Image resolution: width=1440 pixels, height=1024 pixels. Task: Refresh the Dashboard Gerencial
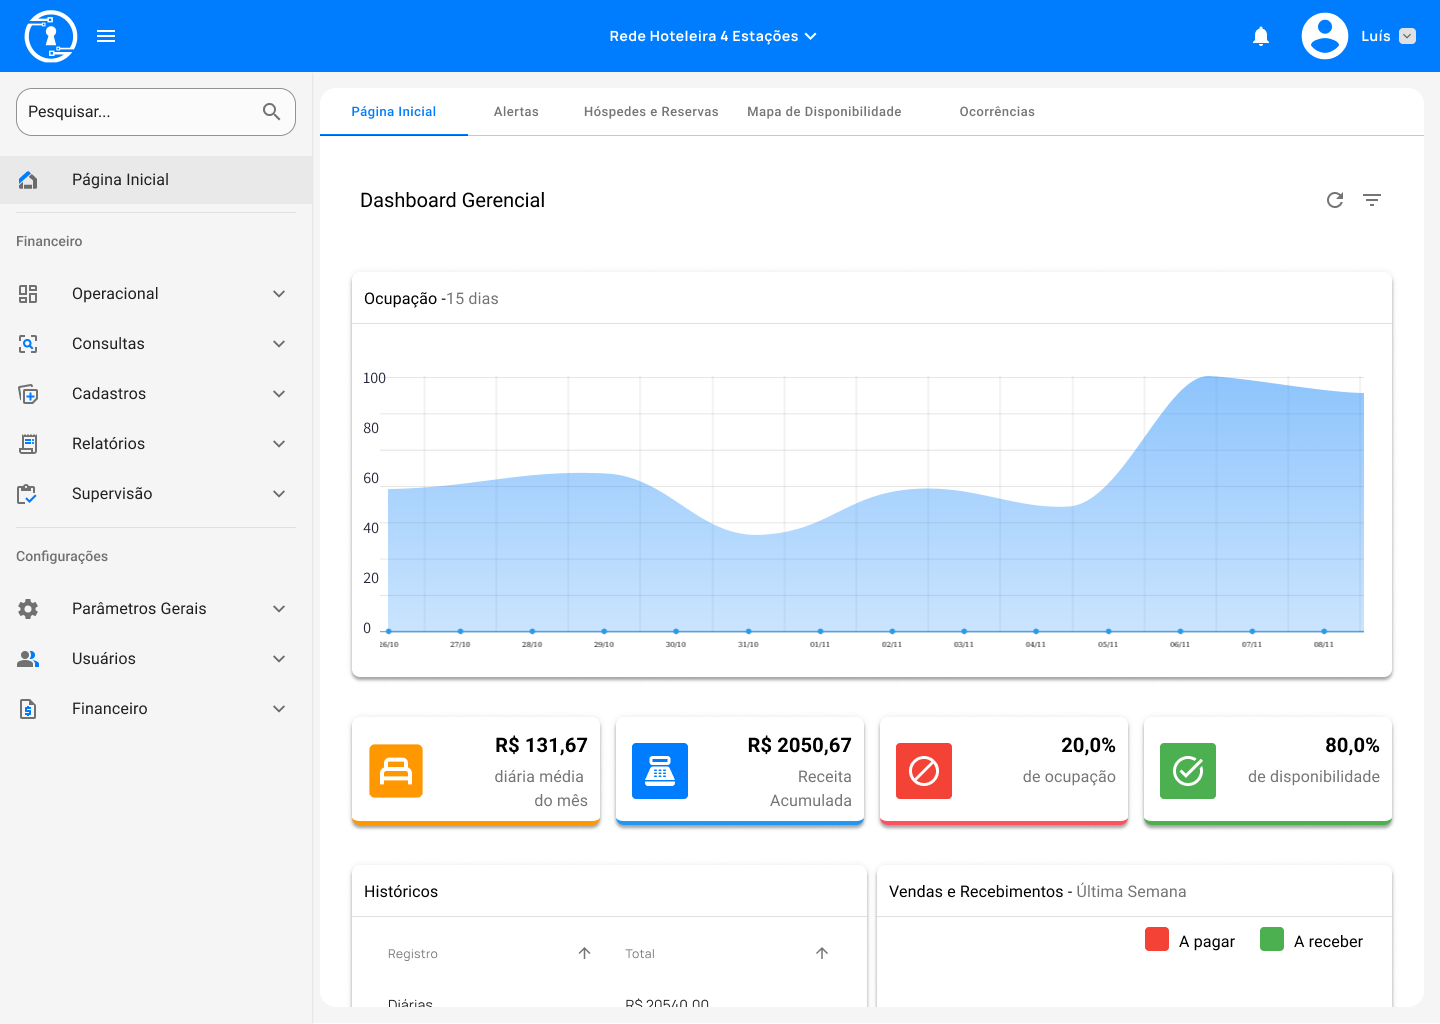pyautogui.click(x=1334, y=200)
